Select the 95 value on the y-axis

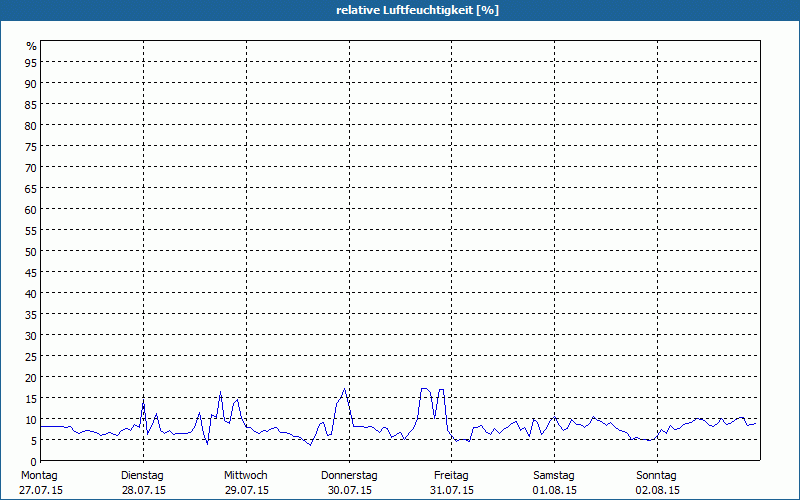[x=31, y=62]
